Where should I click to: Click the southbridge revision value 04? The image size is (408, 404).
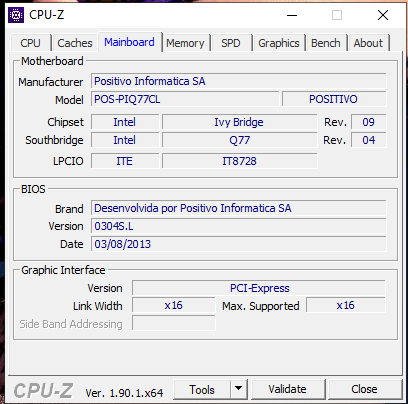tap(369, 140)
